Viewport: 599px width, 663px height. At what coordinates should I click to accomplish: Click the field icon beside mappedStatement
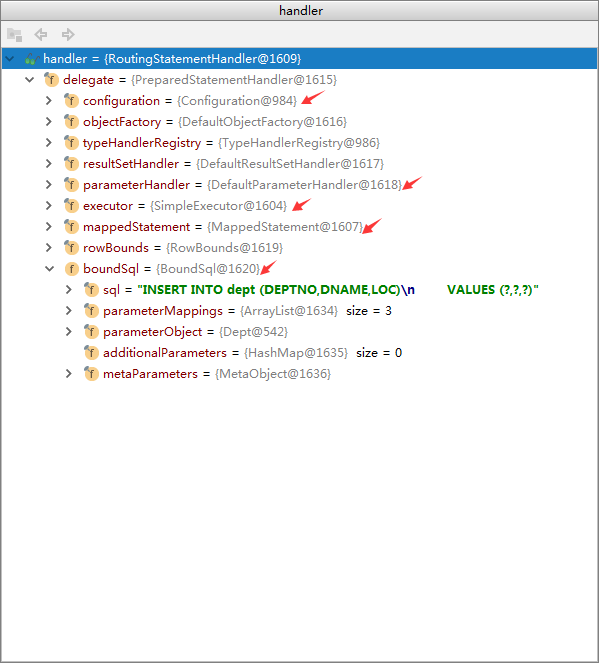pyautogui.click(x=71, y=227)
